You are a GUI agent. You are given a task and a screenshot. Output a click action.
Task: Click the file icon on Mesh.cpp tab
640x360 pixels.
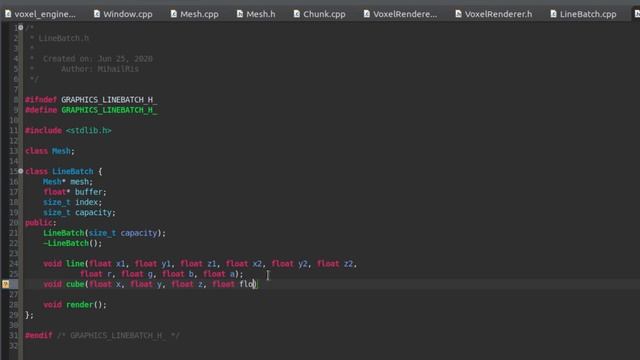(x=173, y=14)
